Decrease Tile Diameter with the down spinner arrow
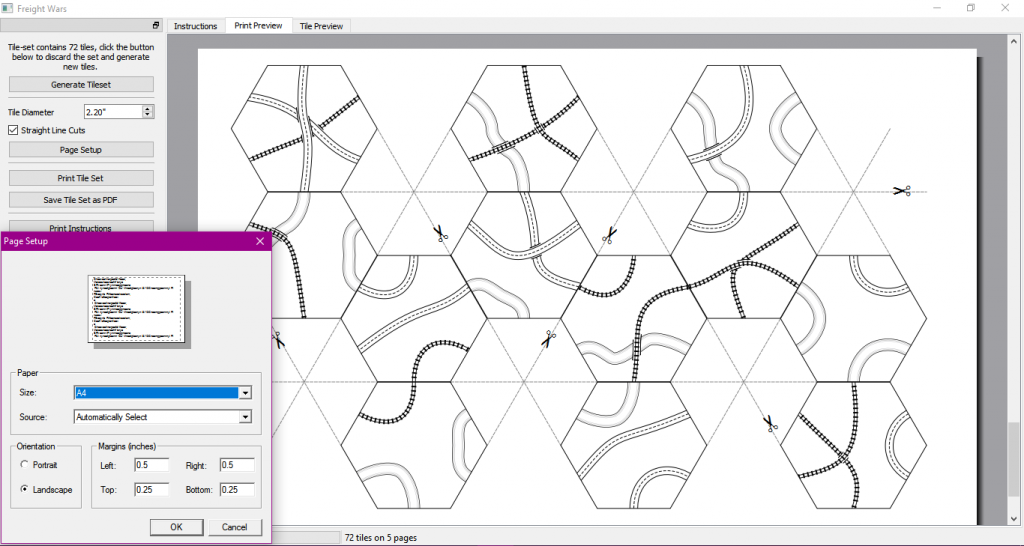This screenshot has height=546, width=1024. click(x=148, y=116)
